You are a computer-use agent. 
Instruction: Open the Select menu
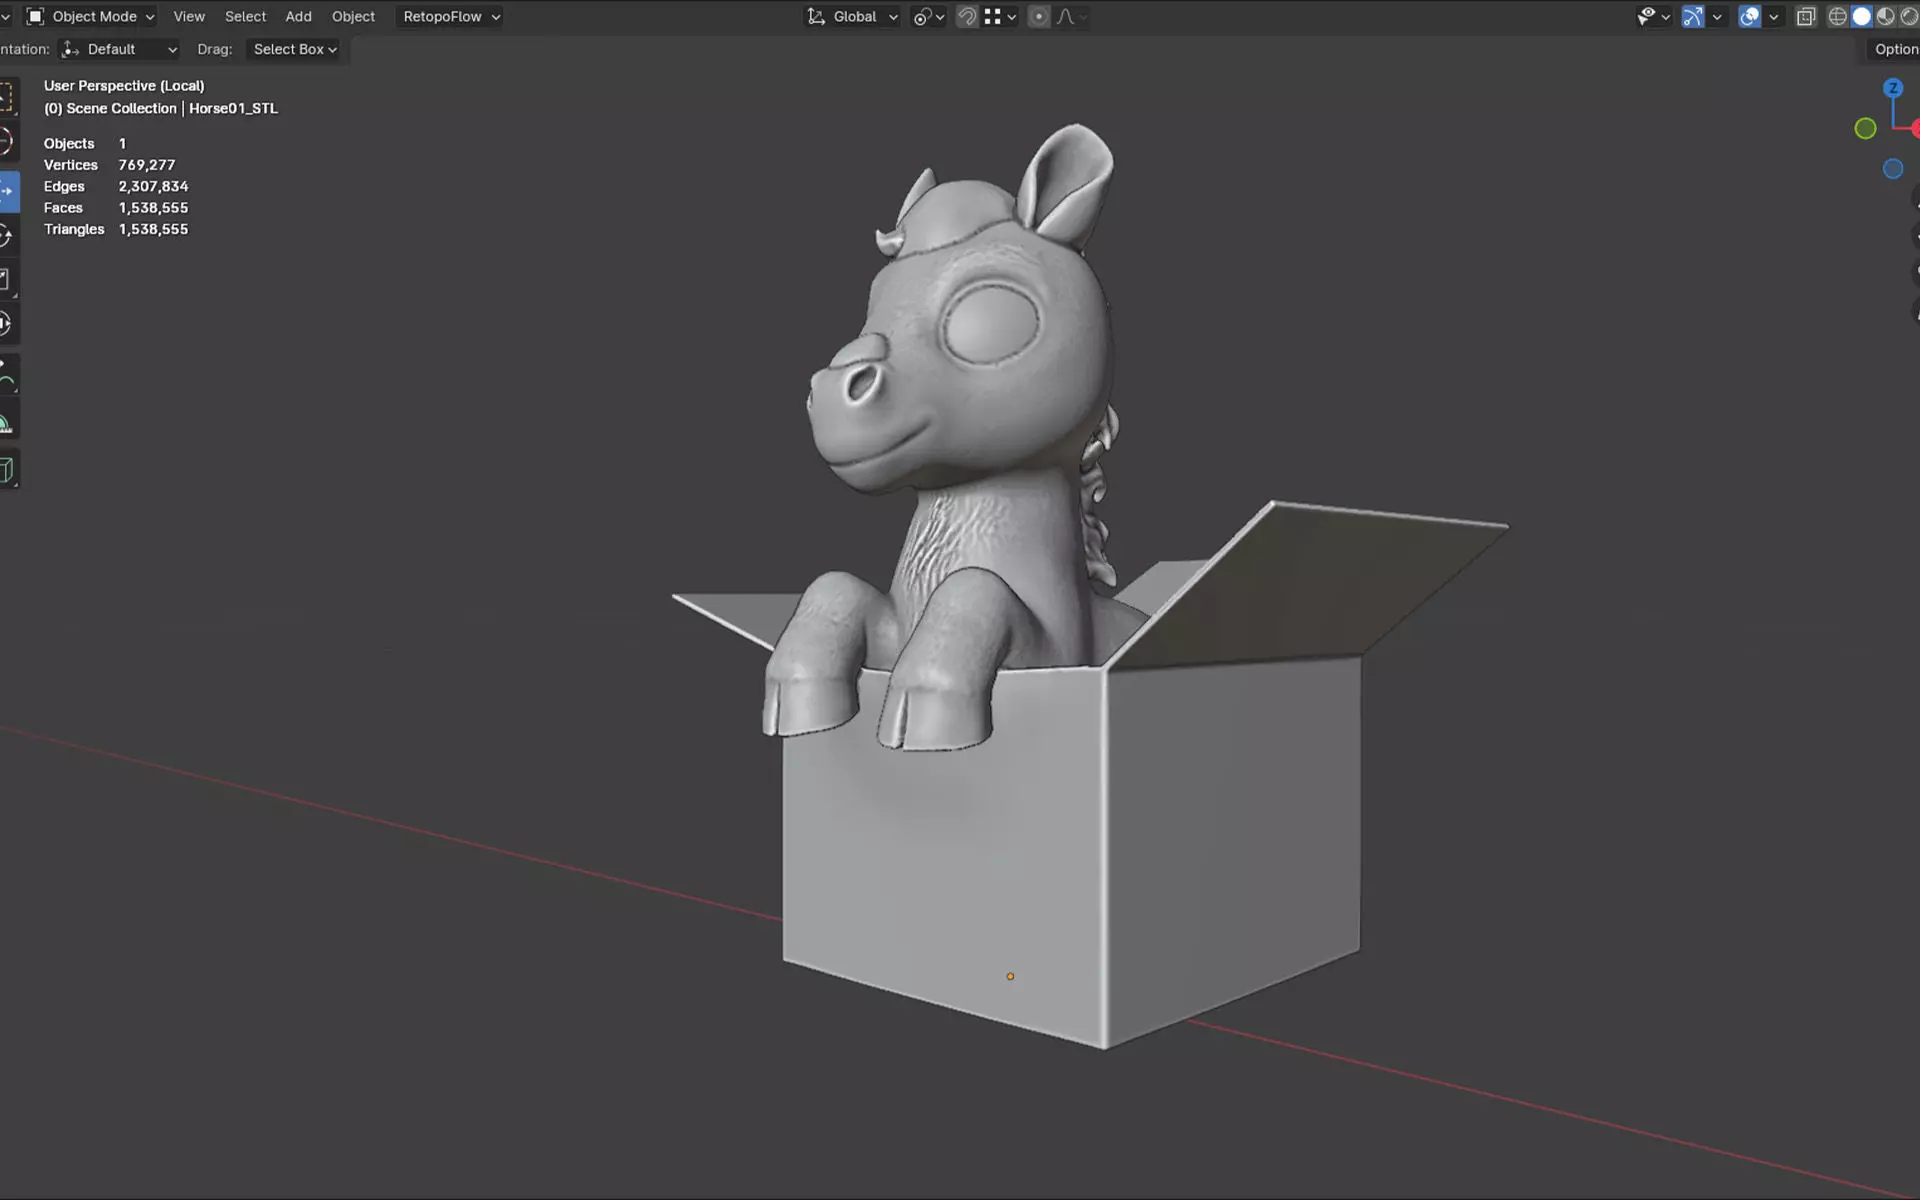(x=245, y=17)
